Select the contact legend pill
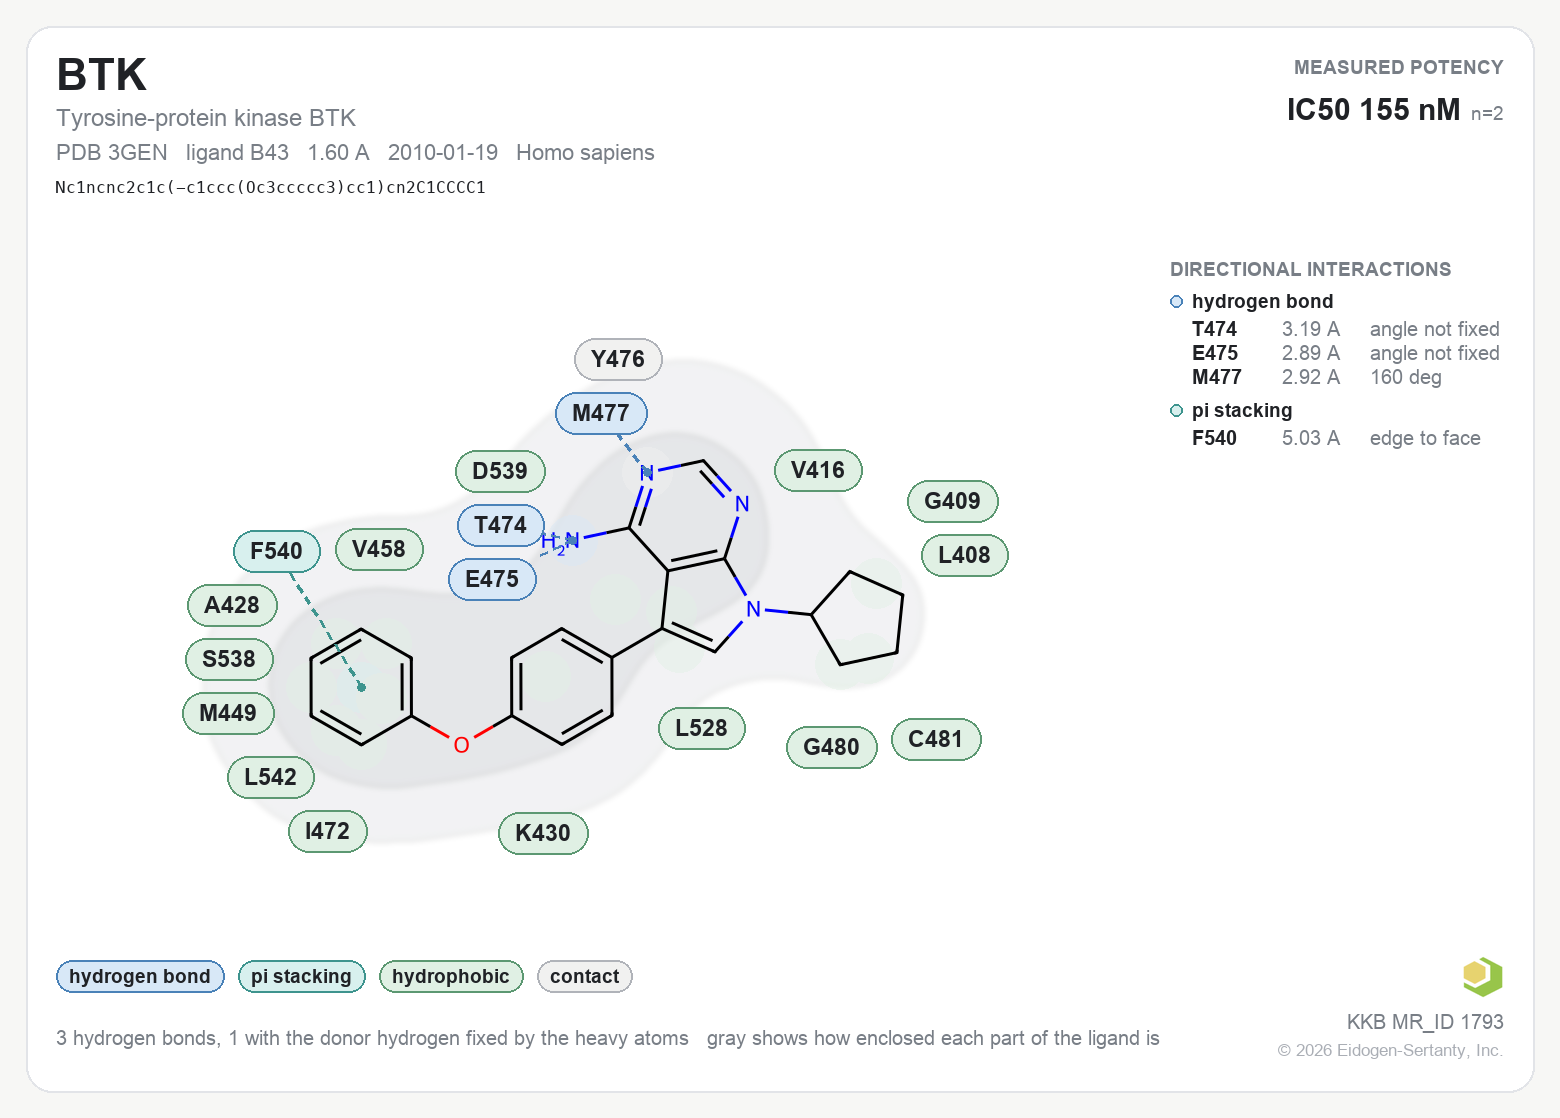 click(585, 977)
